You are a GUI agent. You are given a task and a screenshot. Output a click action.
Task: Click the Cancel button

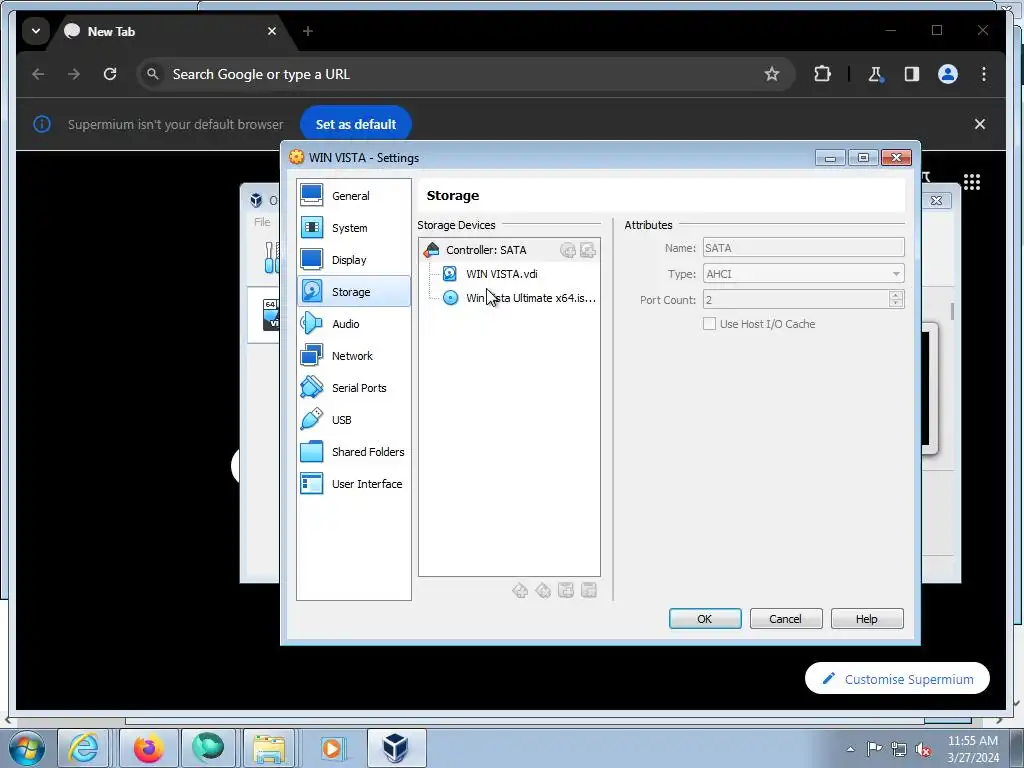pyautogui.click(x=786, y=618)
